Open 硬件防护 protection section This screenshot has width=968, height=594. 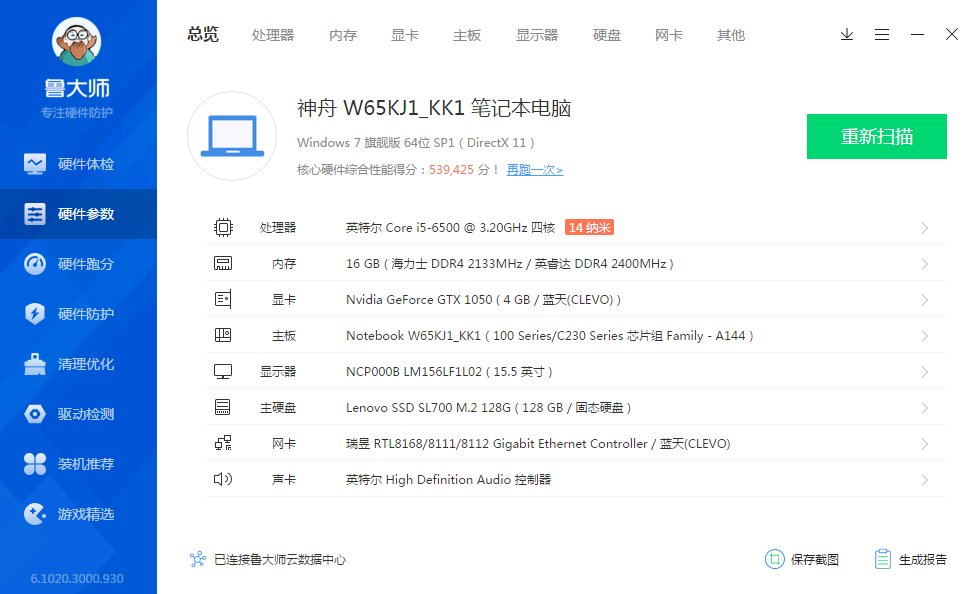point(78,314)
